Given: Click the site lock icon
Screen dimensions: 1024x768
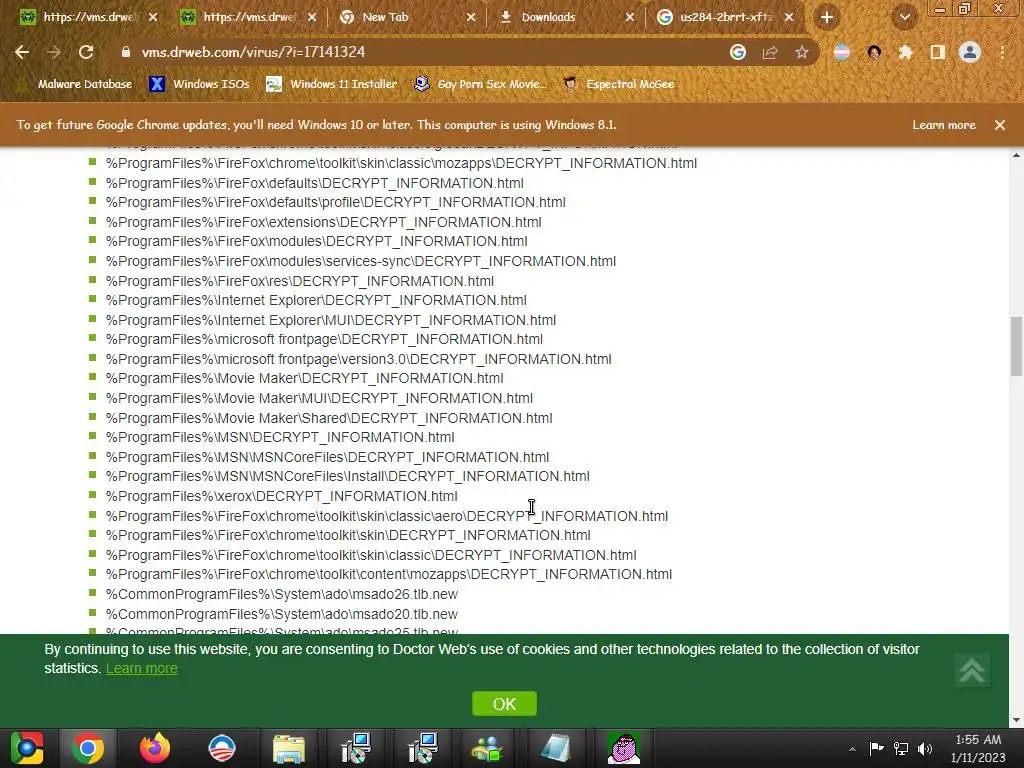Looking at the screenshot, I should tap(125, 52).
